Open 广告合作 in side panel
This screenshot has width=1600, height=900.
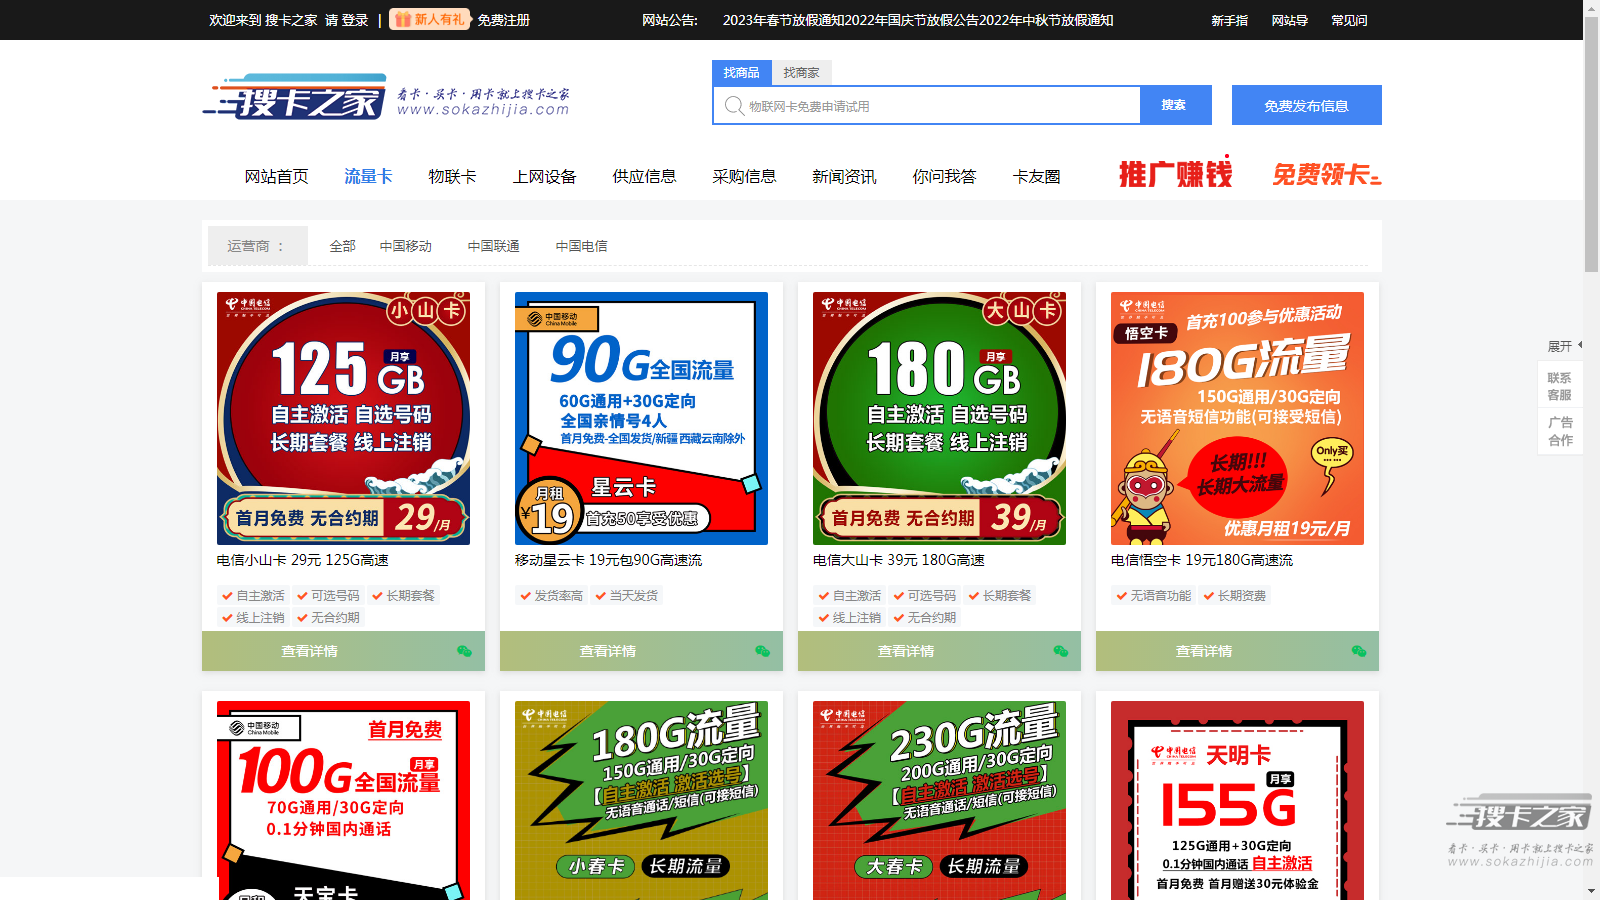pos(1560,431)
